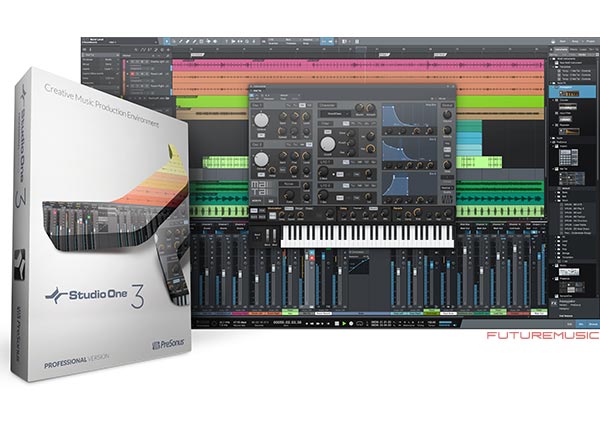The image size is (600, 430).
Task: Click the Env 2 graph in Mai Tai
Action: point(409,150)
